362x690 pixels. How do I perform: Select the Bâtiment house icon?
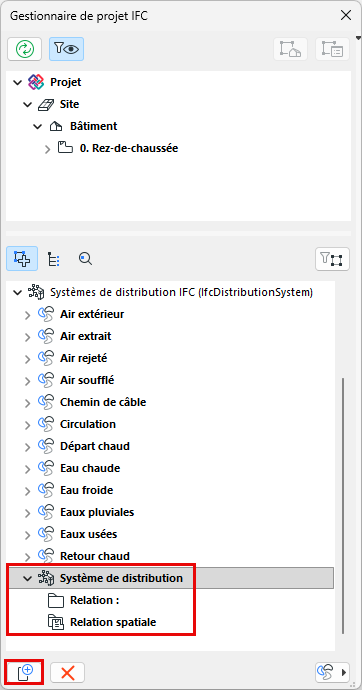[56, 126]
